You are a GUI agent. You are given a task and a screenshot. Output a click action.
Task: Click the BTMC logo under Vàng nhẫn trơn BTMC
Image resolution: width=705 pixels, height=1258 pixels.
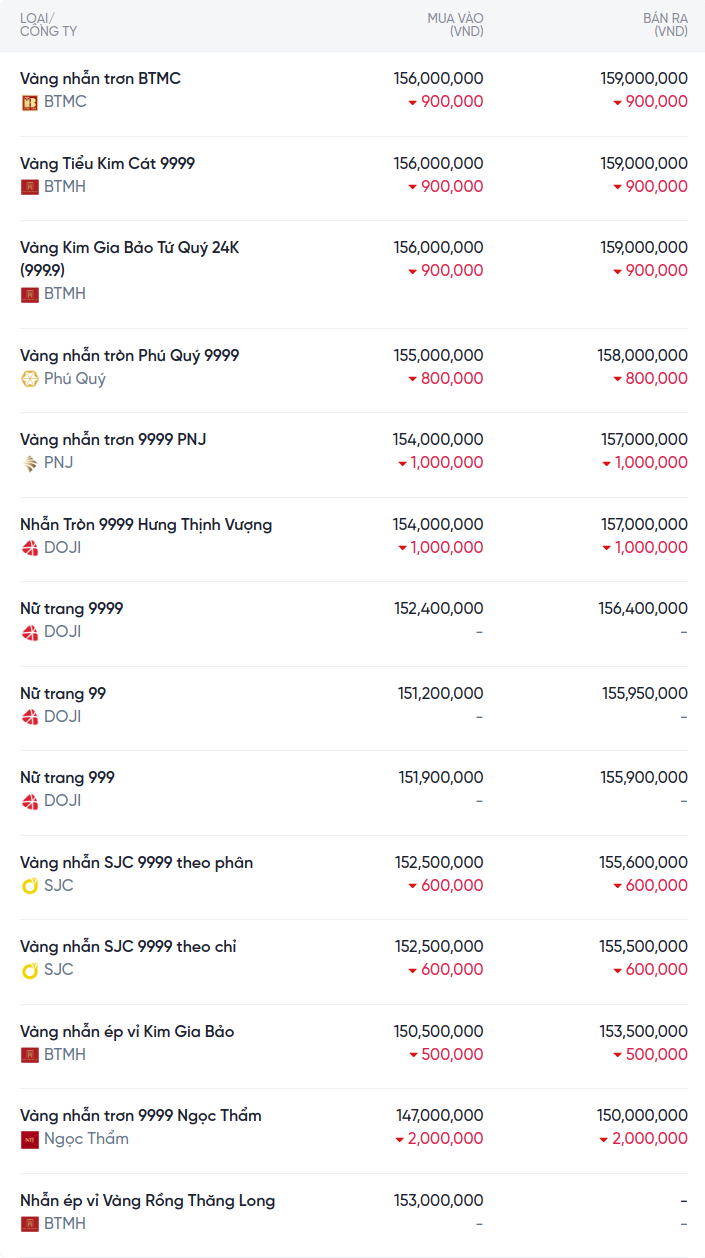[x=30, y=102]
